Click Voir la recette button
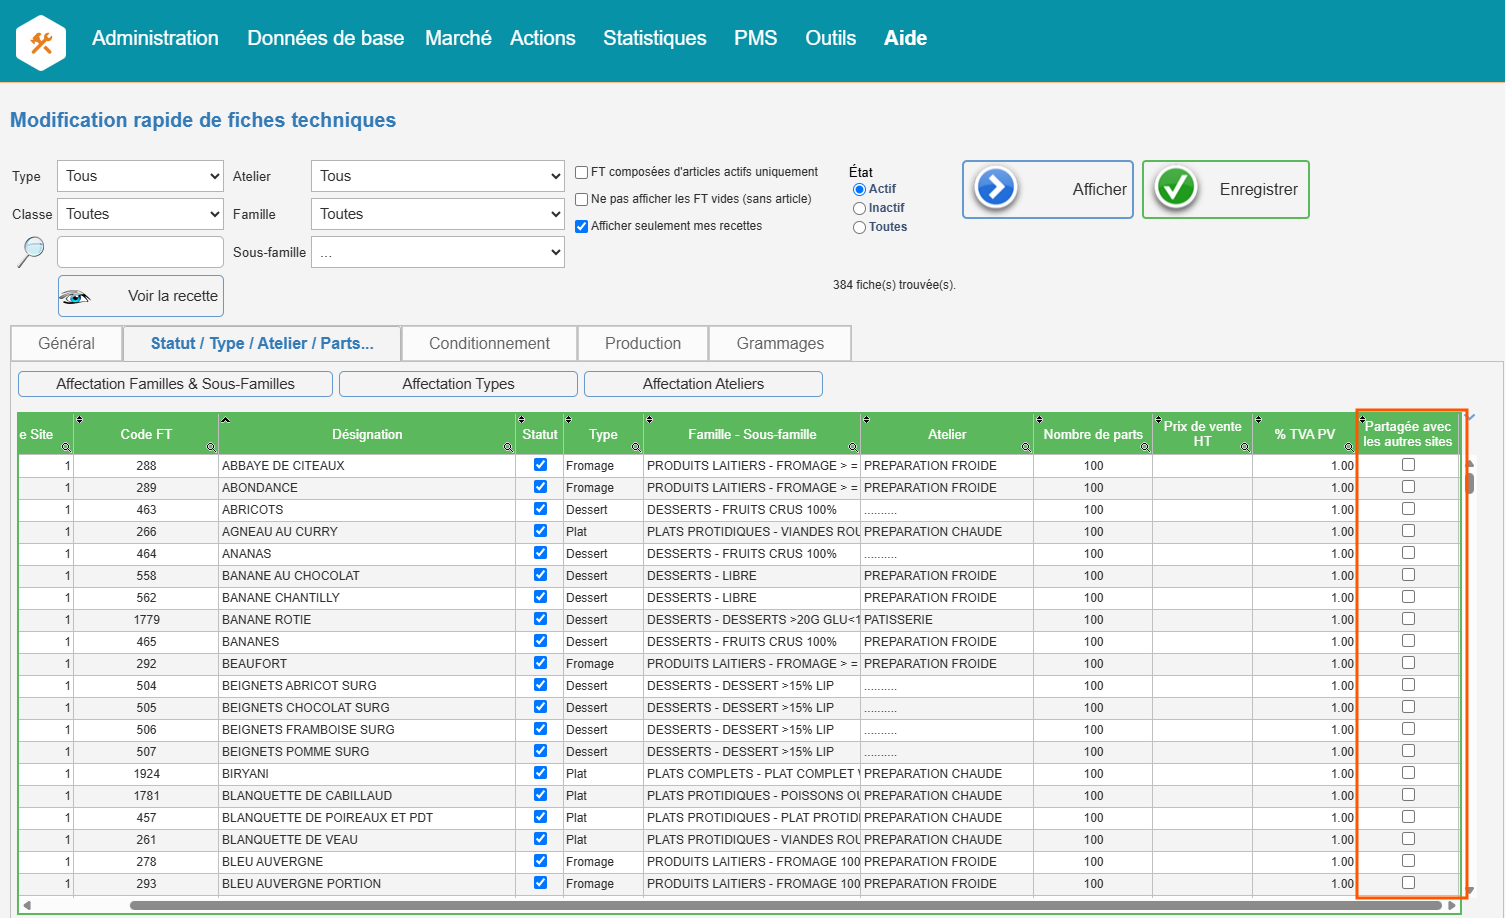Viewport: 1506px width, 918px height. [141, 296]
